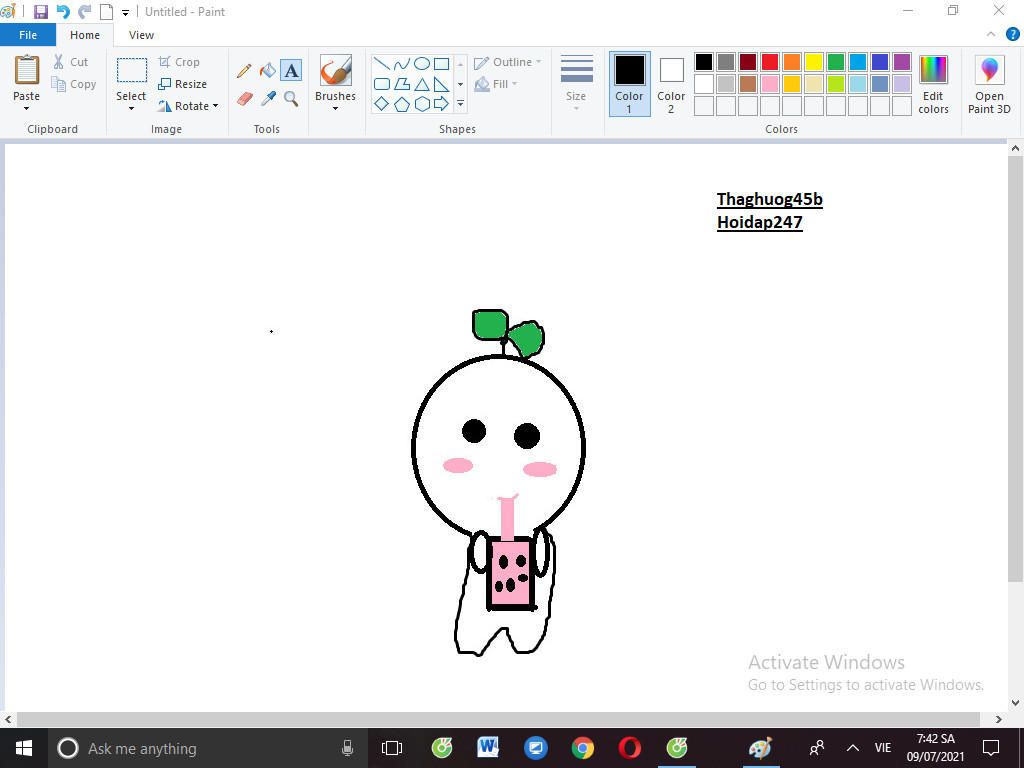Pick the red color swatch

coord(769,62)
